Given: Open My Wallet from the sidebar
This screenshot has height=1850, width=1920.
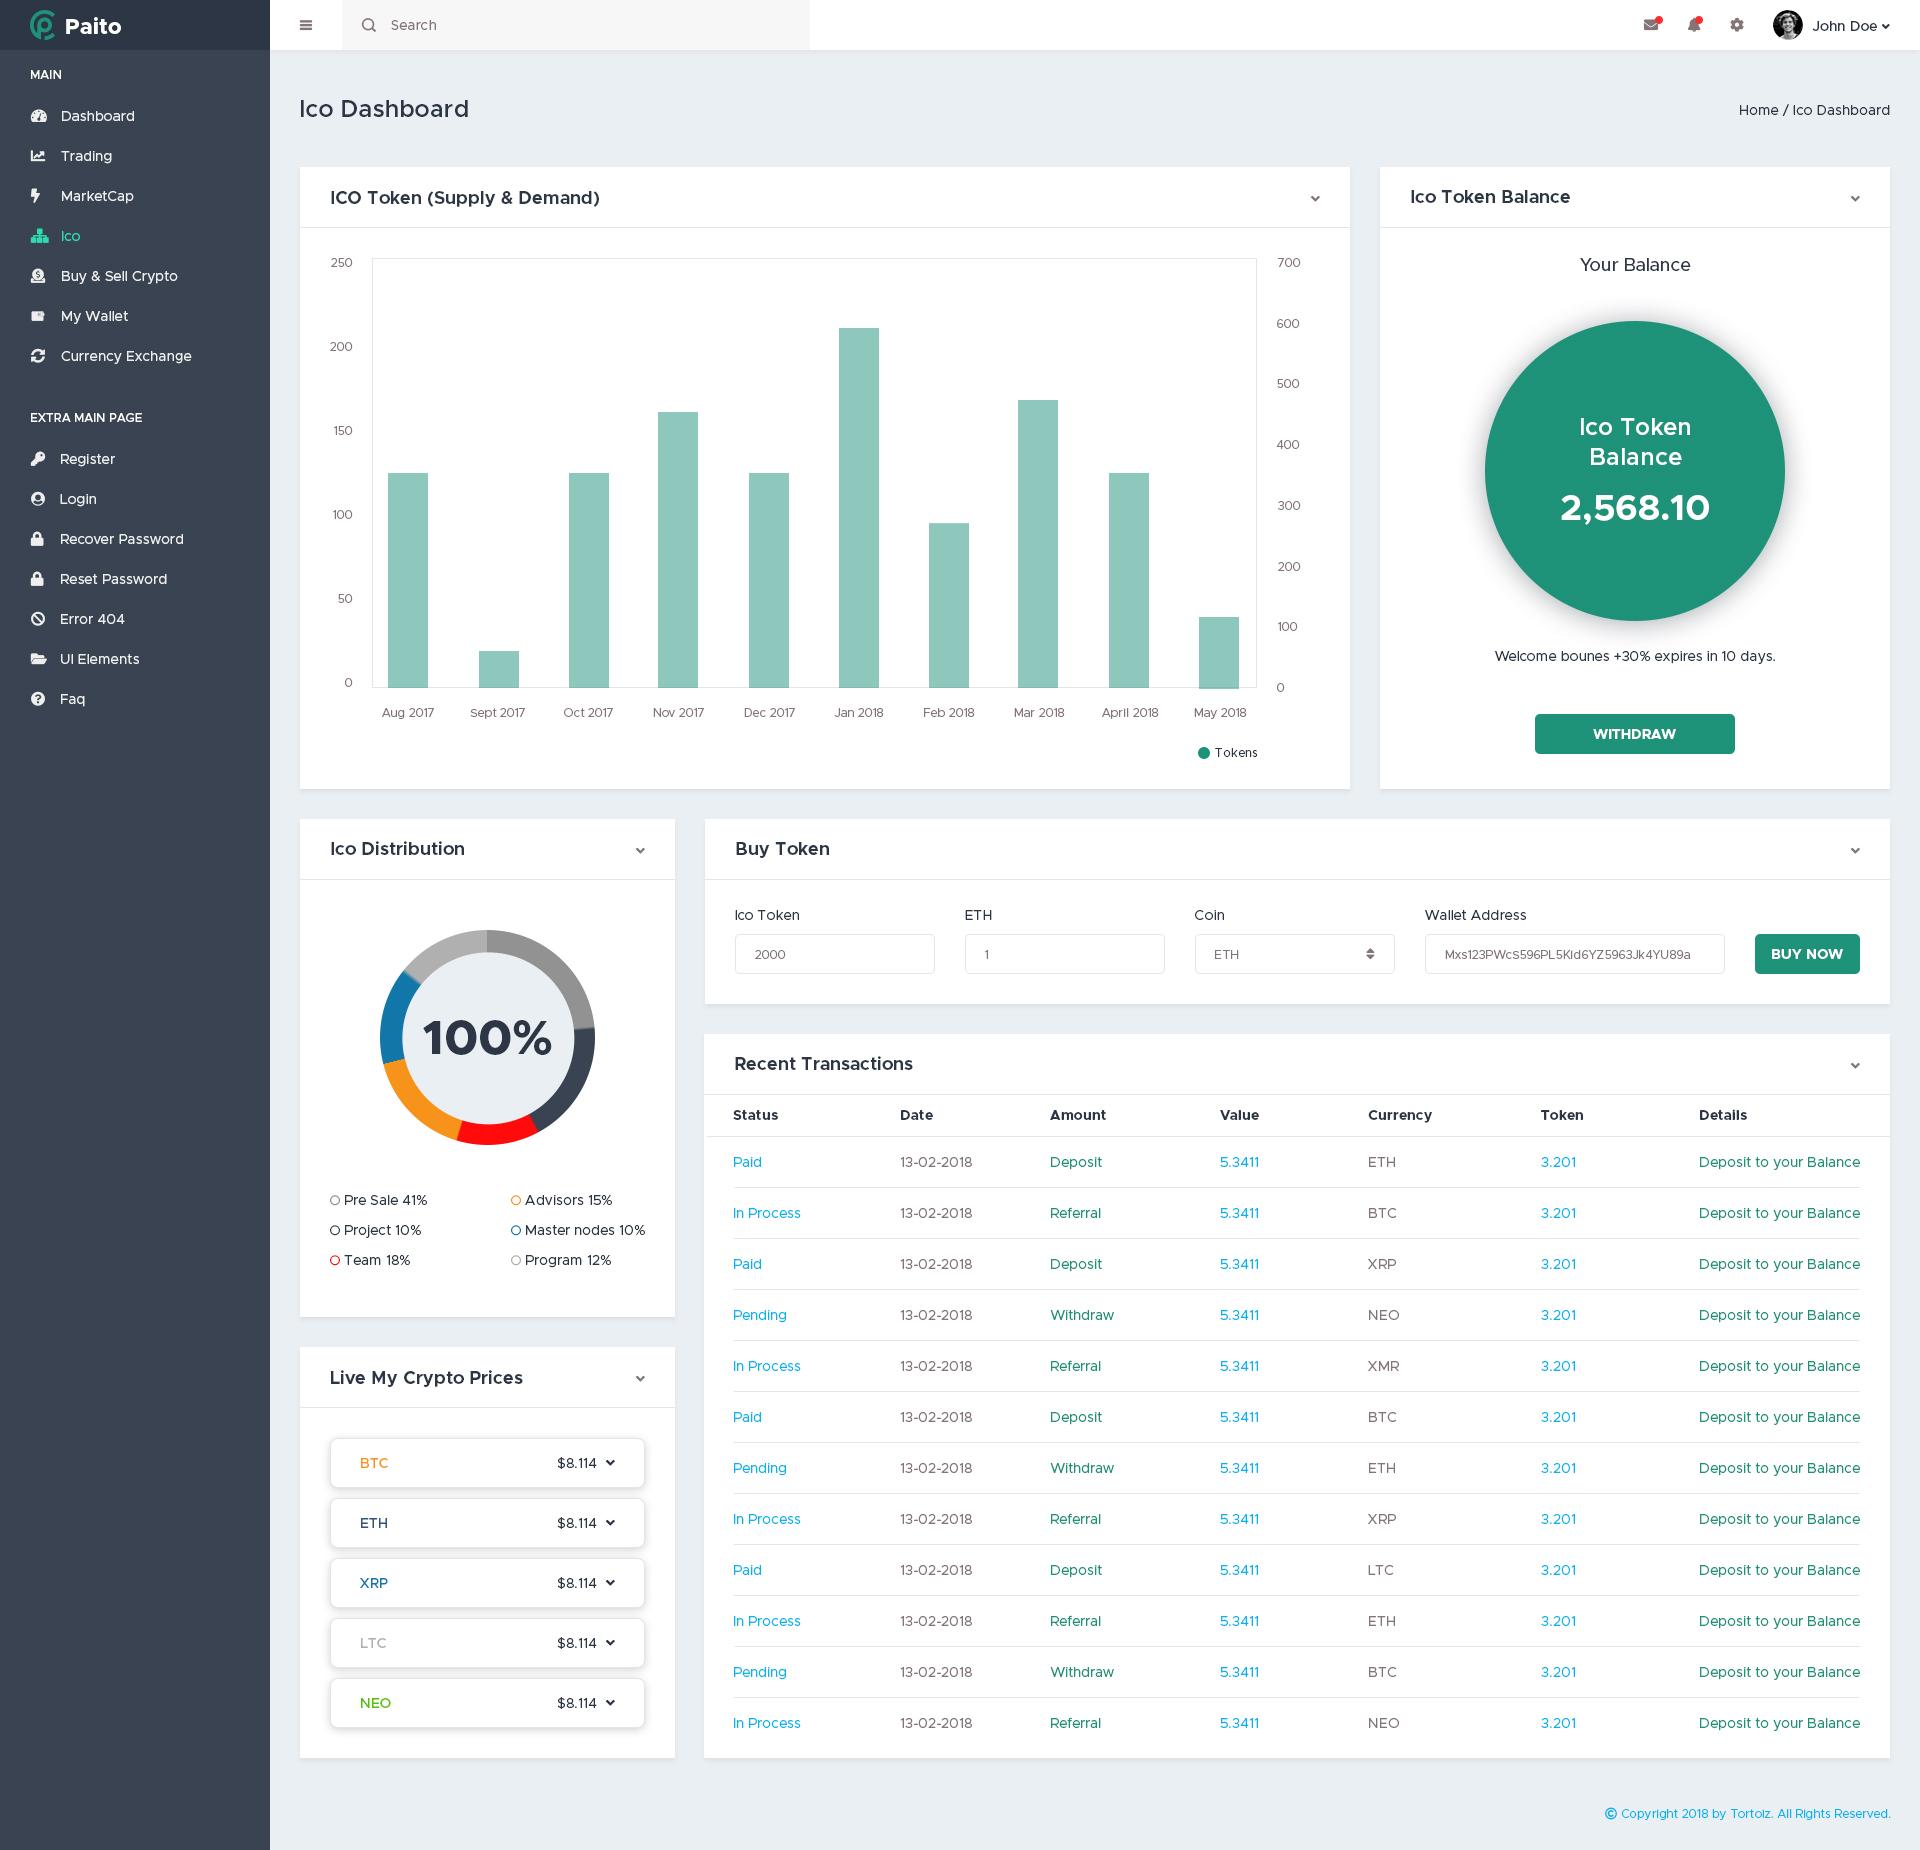Looking at the screenshot, I should (38, 316).
